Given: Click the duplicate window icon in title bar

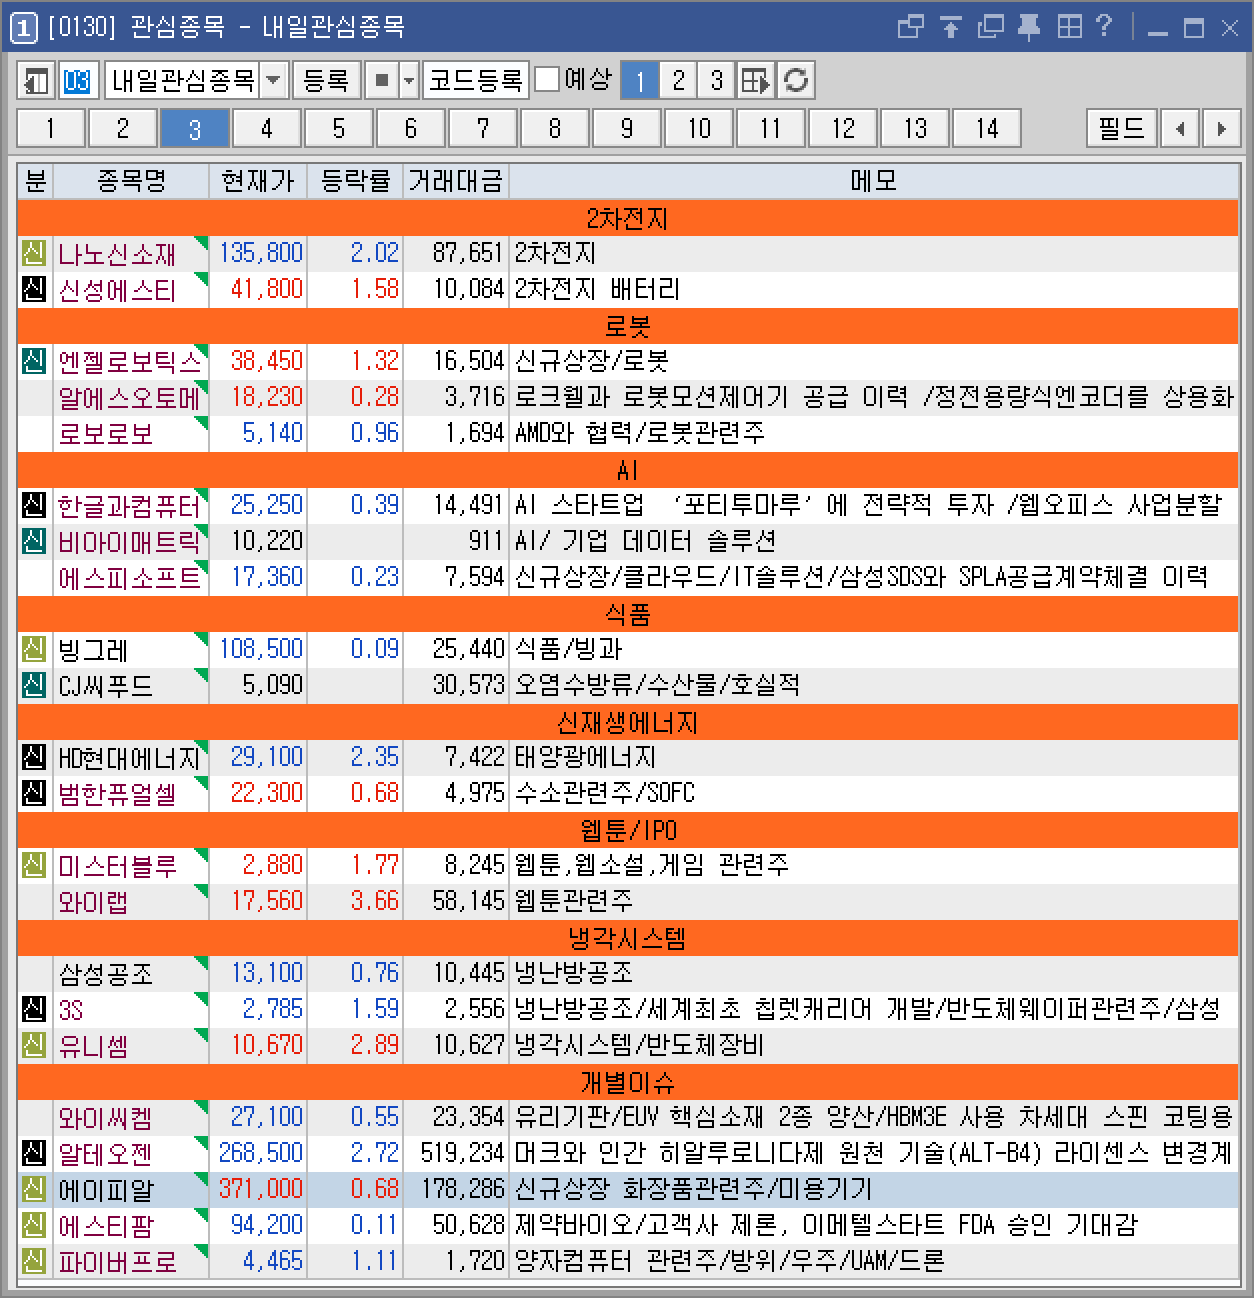Looking at the screenshot, I should coord(990,27).
